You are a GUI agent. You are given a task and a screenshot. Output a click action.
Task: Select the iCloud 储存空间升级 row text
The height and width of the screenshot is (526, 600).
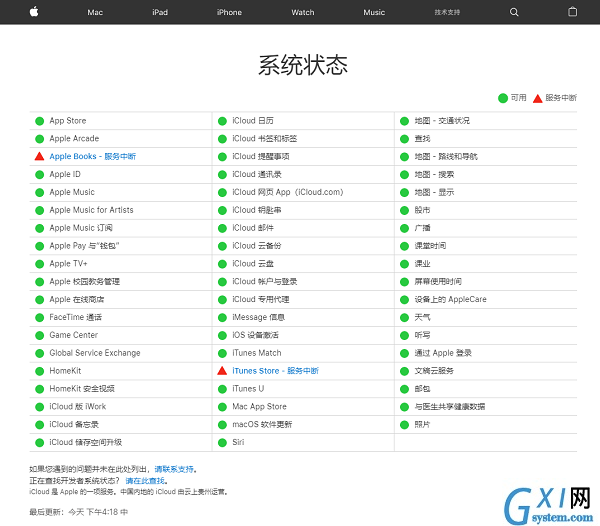coord(86,442)
